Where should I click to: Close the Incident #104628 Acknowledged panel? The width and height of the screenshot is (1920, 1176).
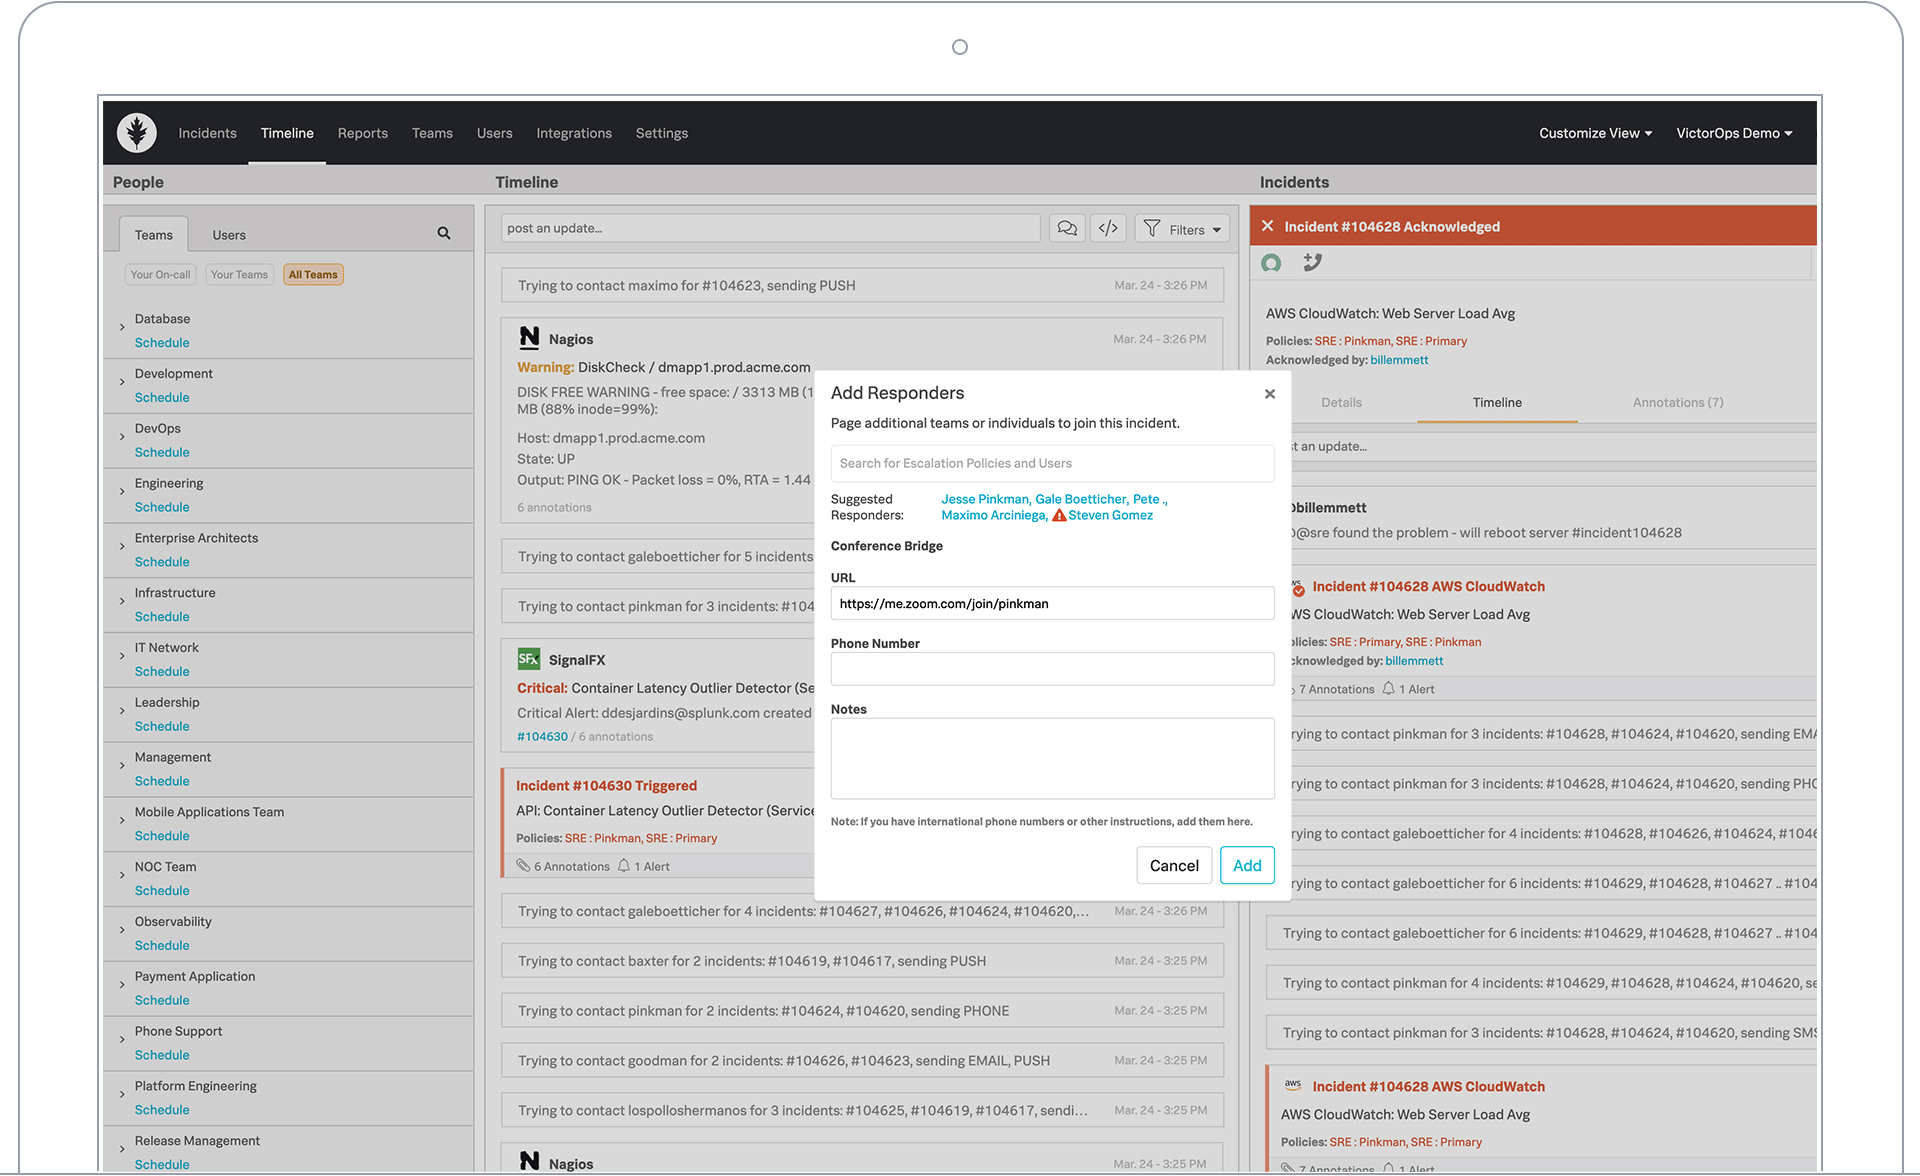pyautogui.click(x=1267, y=226)
